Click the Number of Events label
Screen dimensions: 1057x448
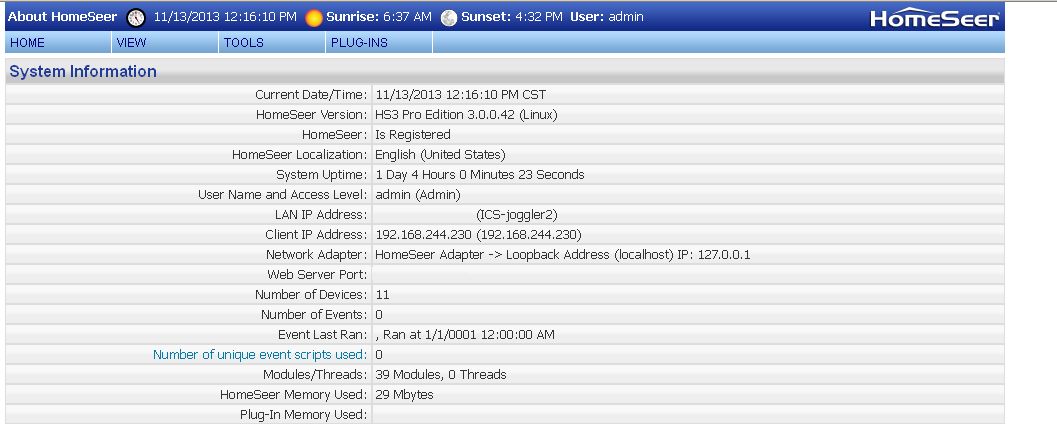point(315,315)
